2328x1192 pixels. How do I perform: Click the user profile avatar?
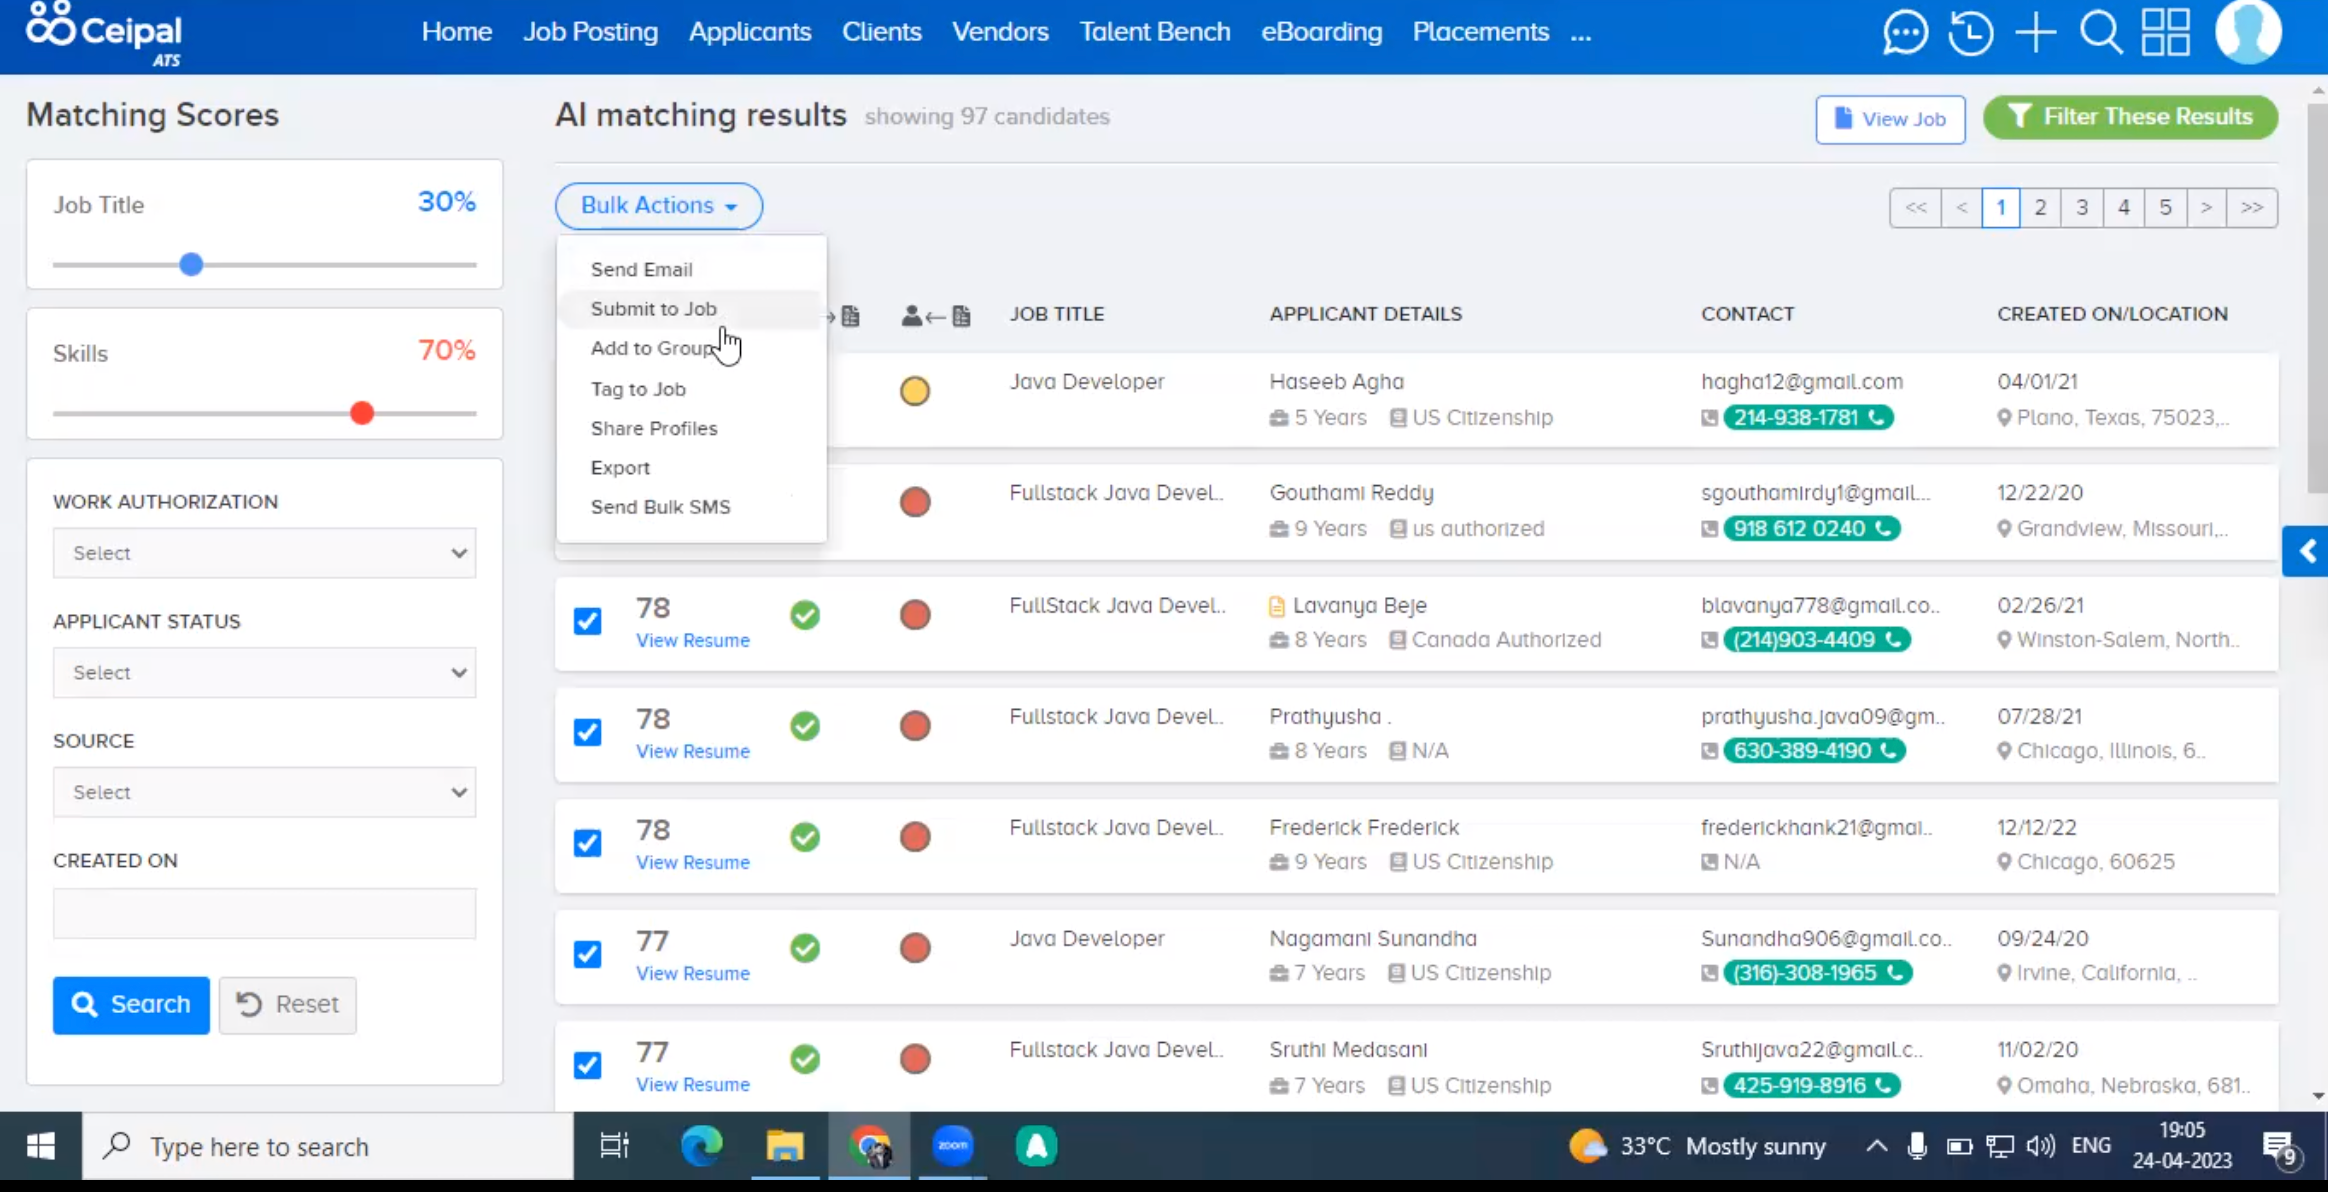pyautogui.click(x=2248, y=33)
